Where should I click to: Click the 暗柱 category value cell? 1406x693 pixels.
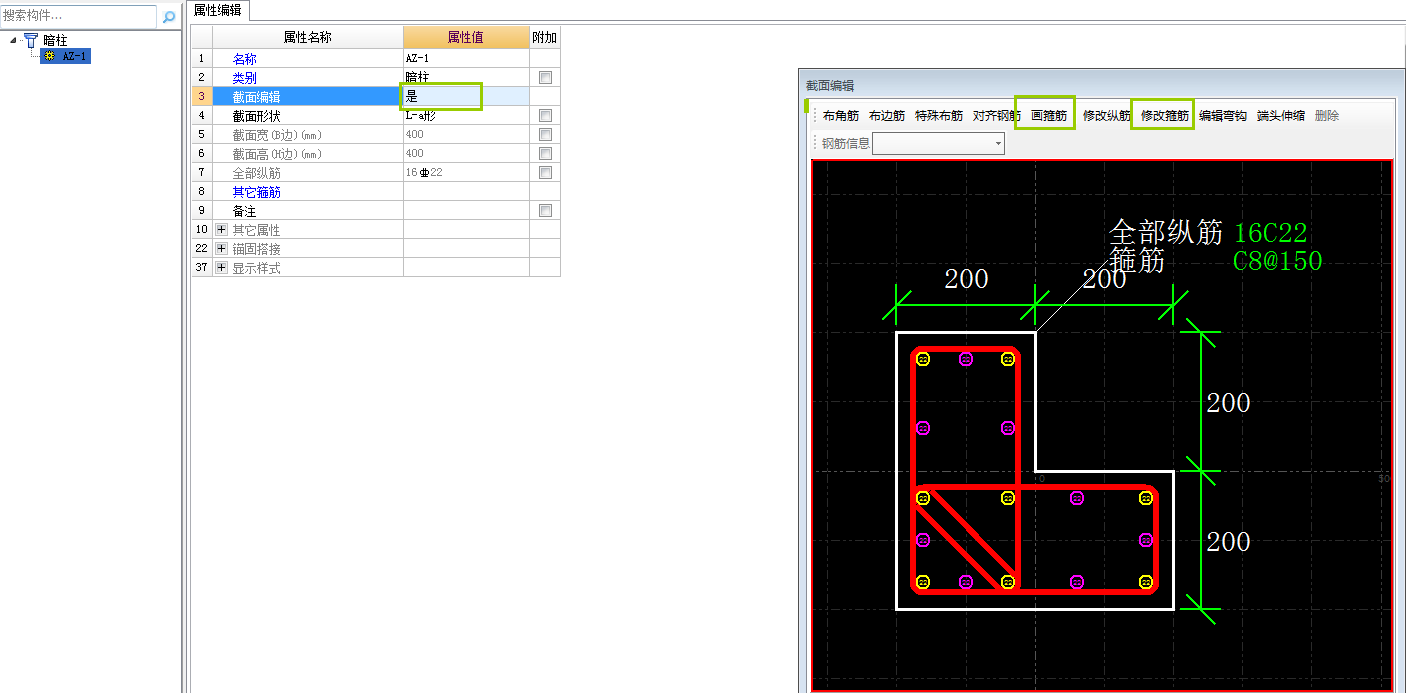(x=466, y=78)
